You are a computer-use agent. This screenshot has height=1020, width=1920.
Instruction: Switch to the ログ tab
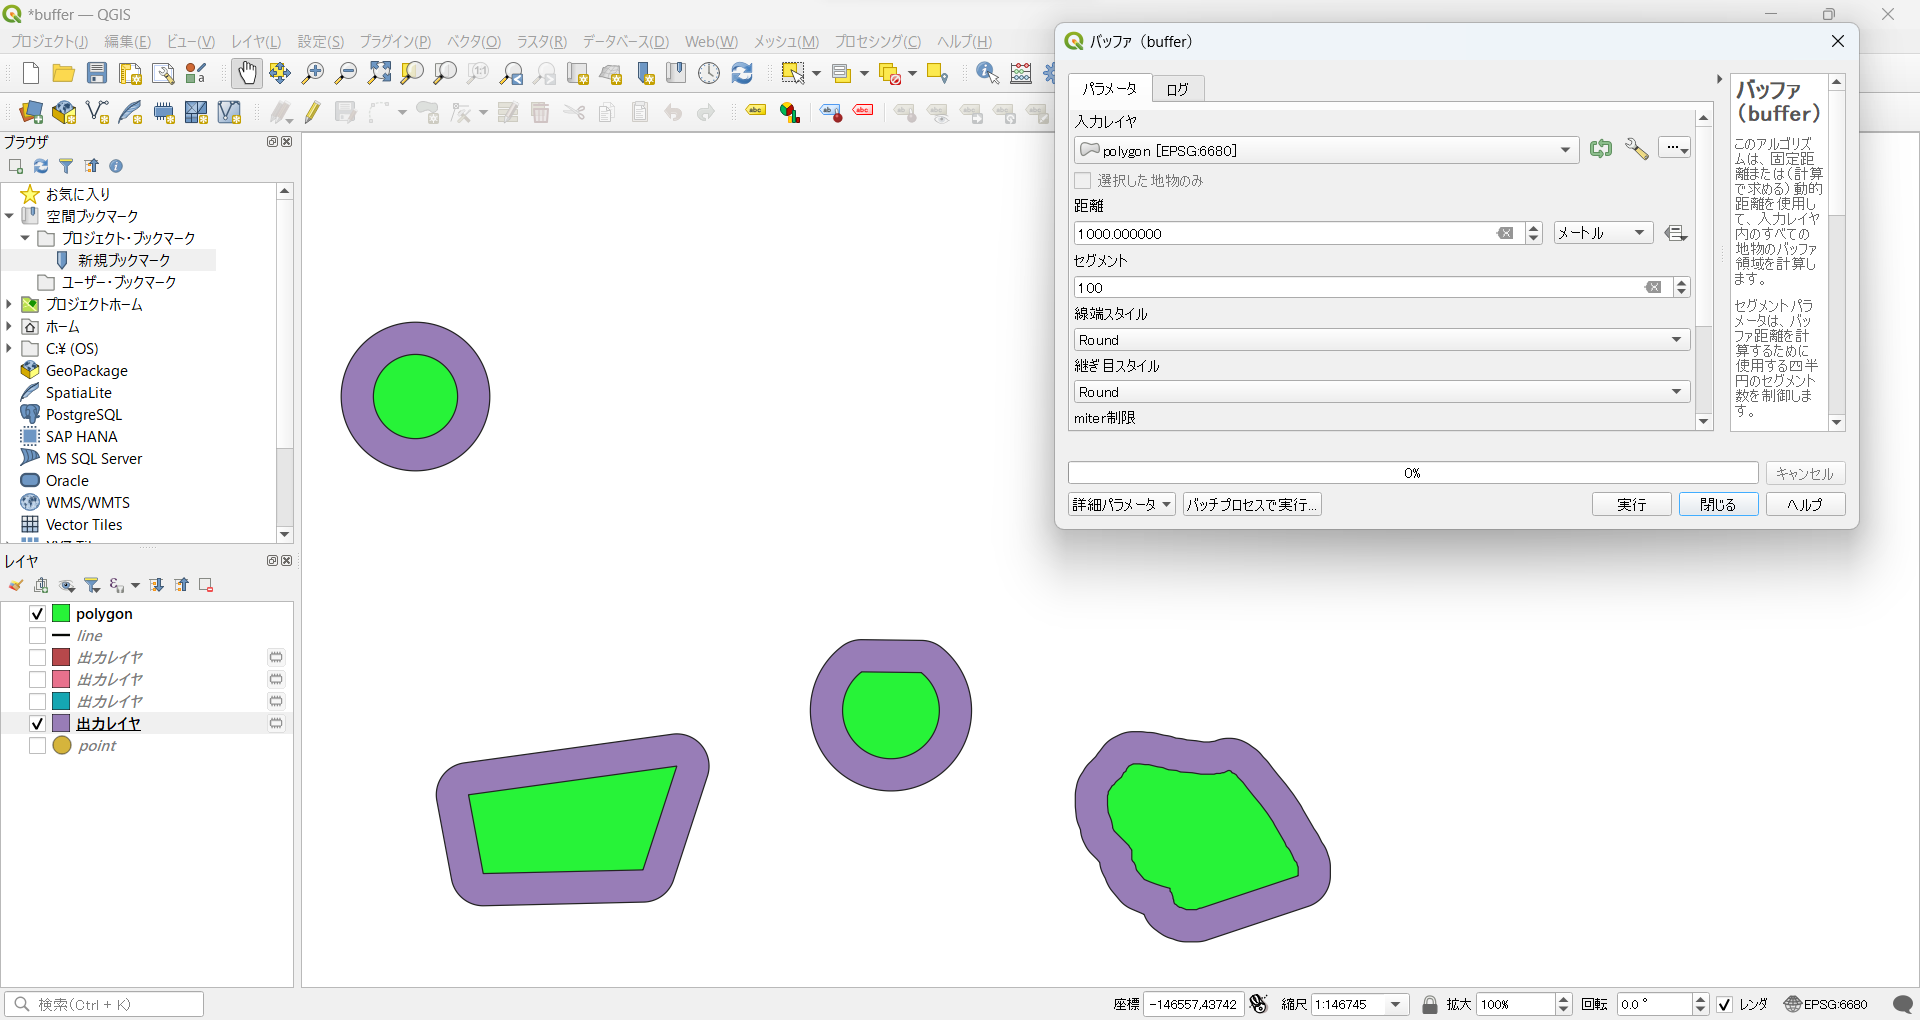tap(1177, 89)
